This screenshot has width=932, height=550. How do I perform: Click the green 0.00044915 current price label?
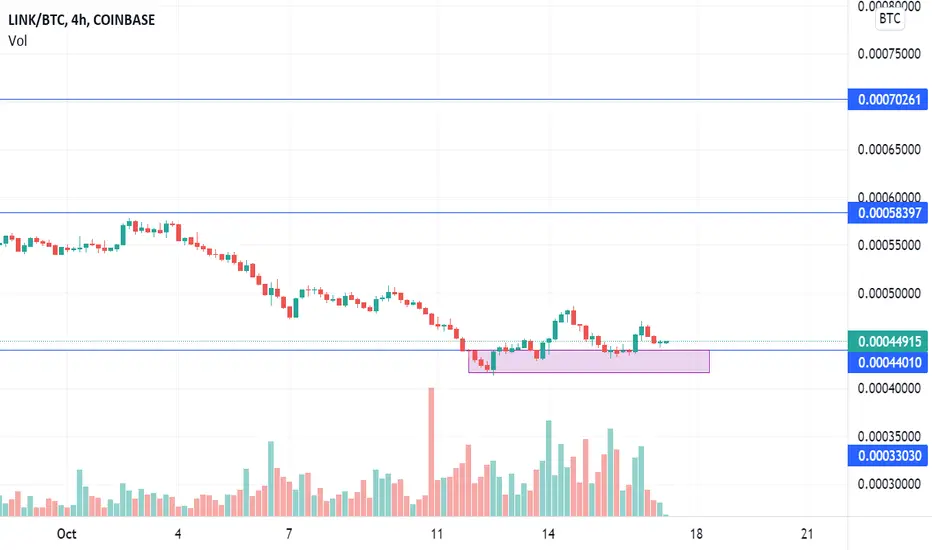tap(888, 341)
